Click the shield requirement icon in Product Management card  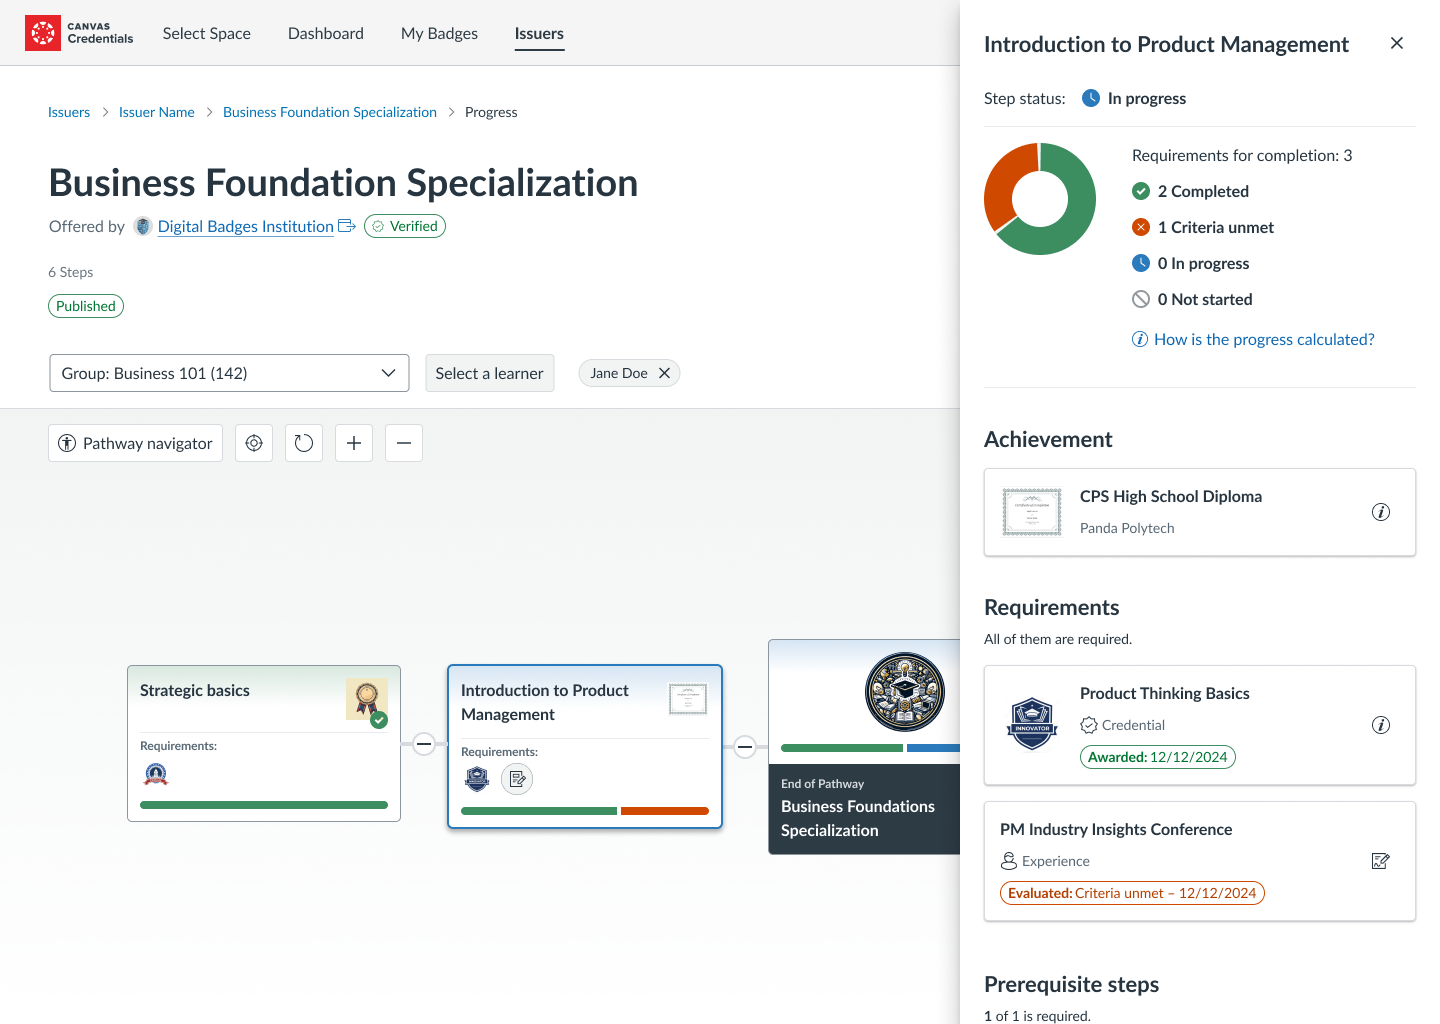coord(478,779)
